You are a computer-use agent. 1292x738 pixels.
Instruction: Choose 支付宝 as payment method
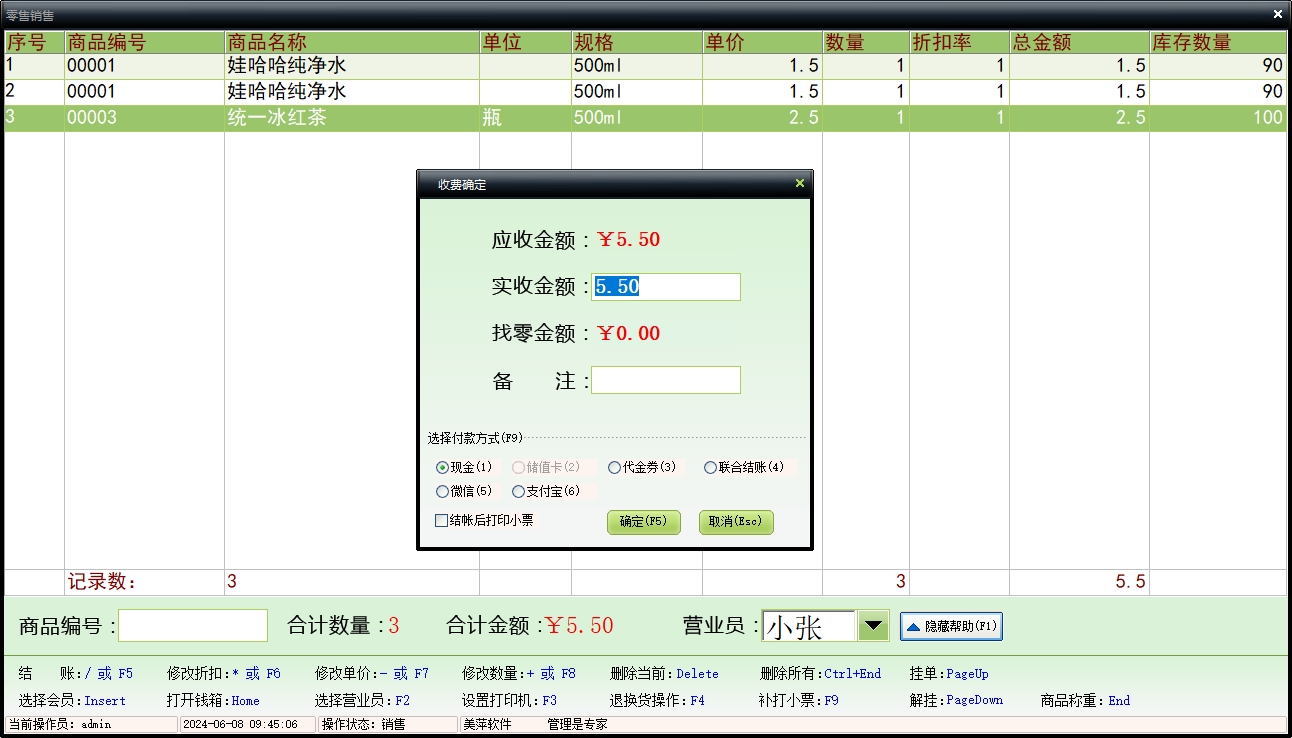pos(518,492)
